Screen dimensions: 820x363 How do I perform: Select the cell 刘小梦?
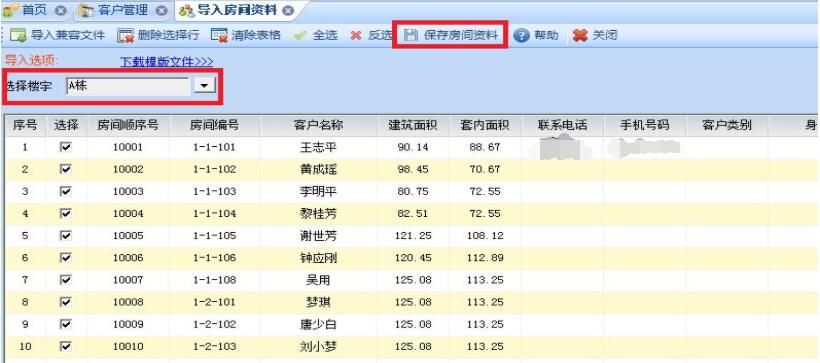click(x=318, y=346)
